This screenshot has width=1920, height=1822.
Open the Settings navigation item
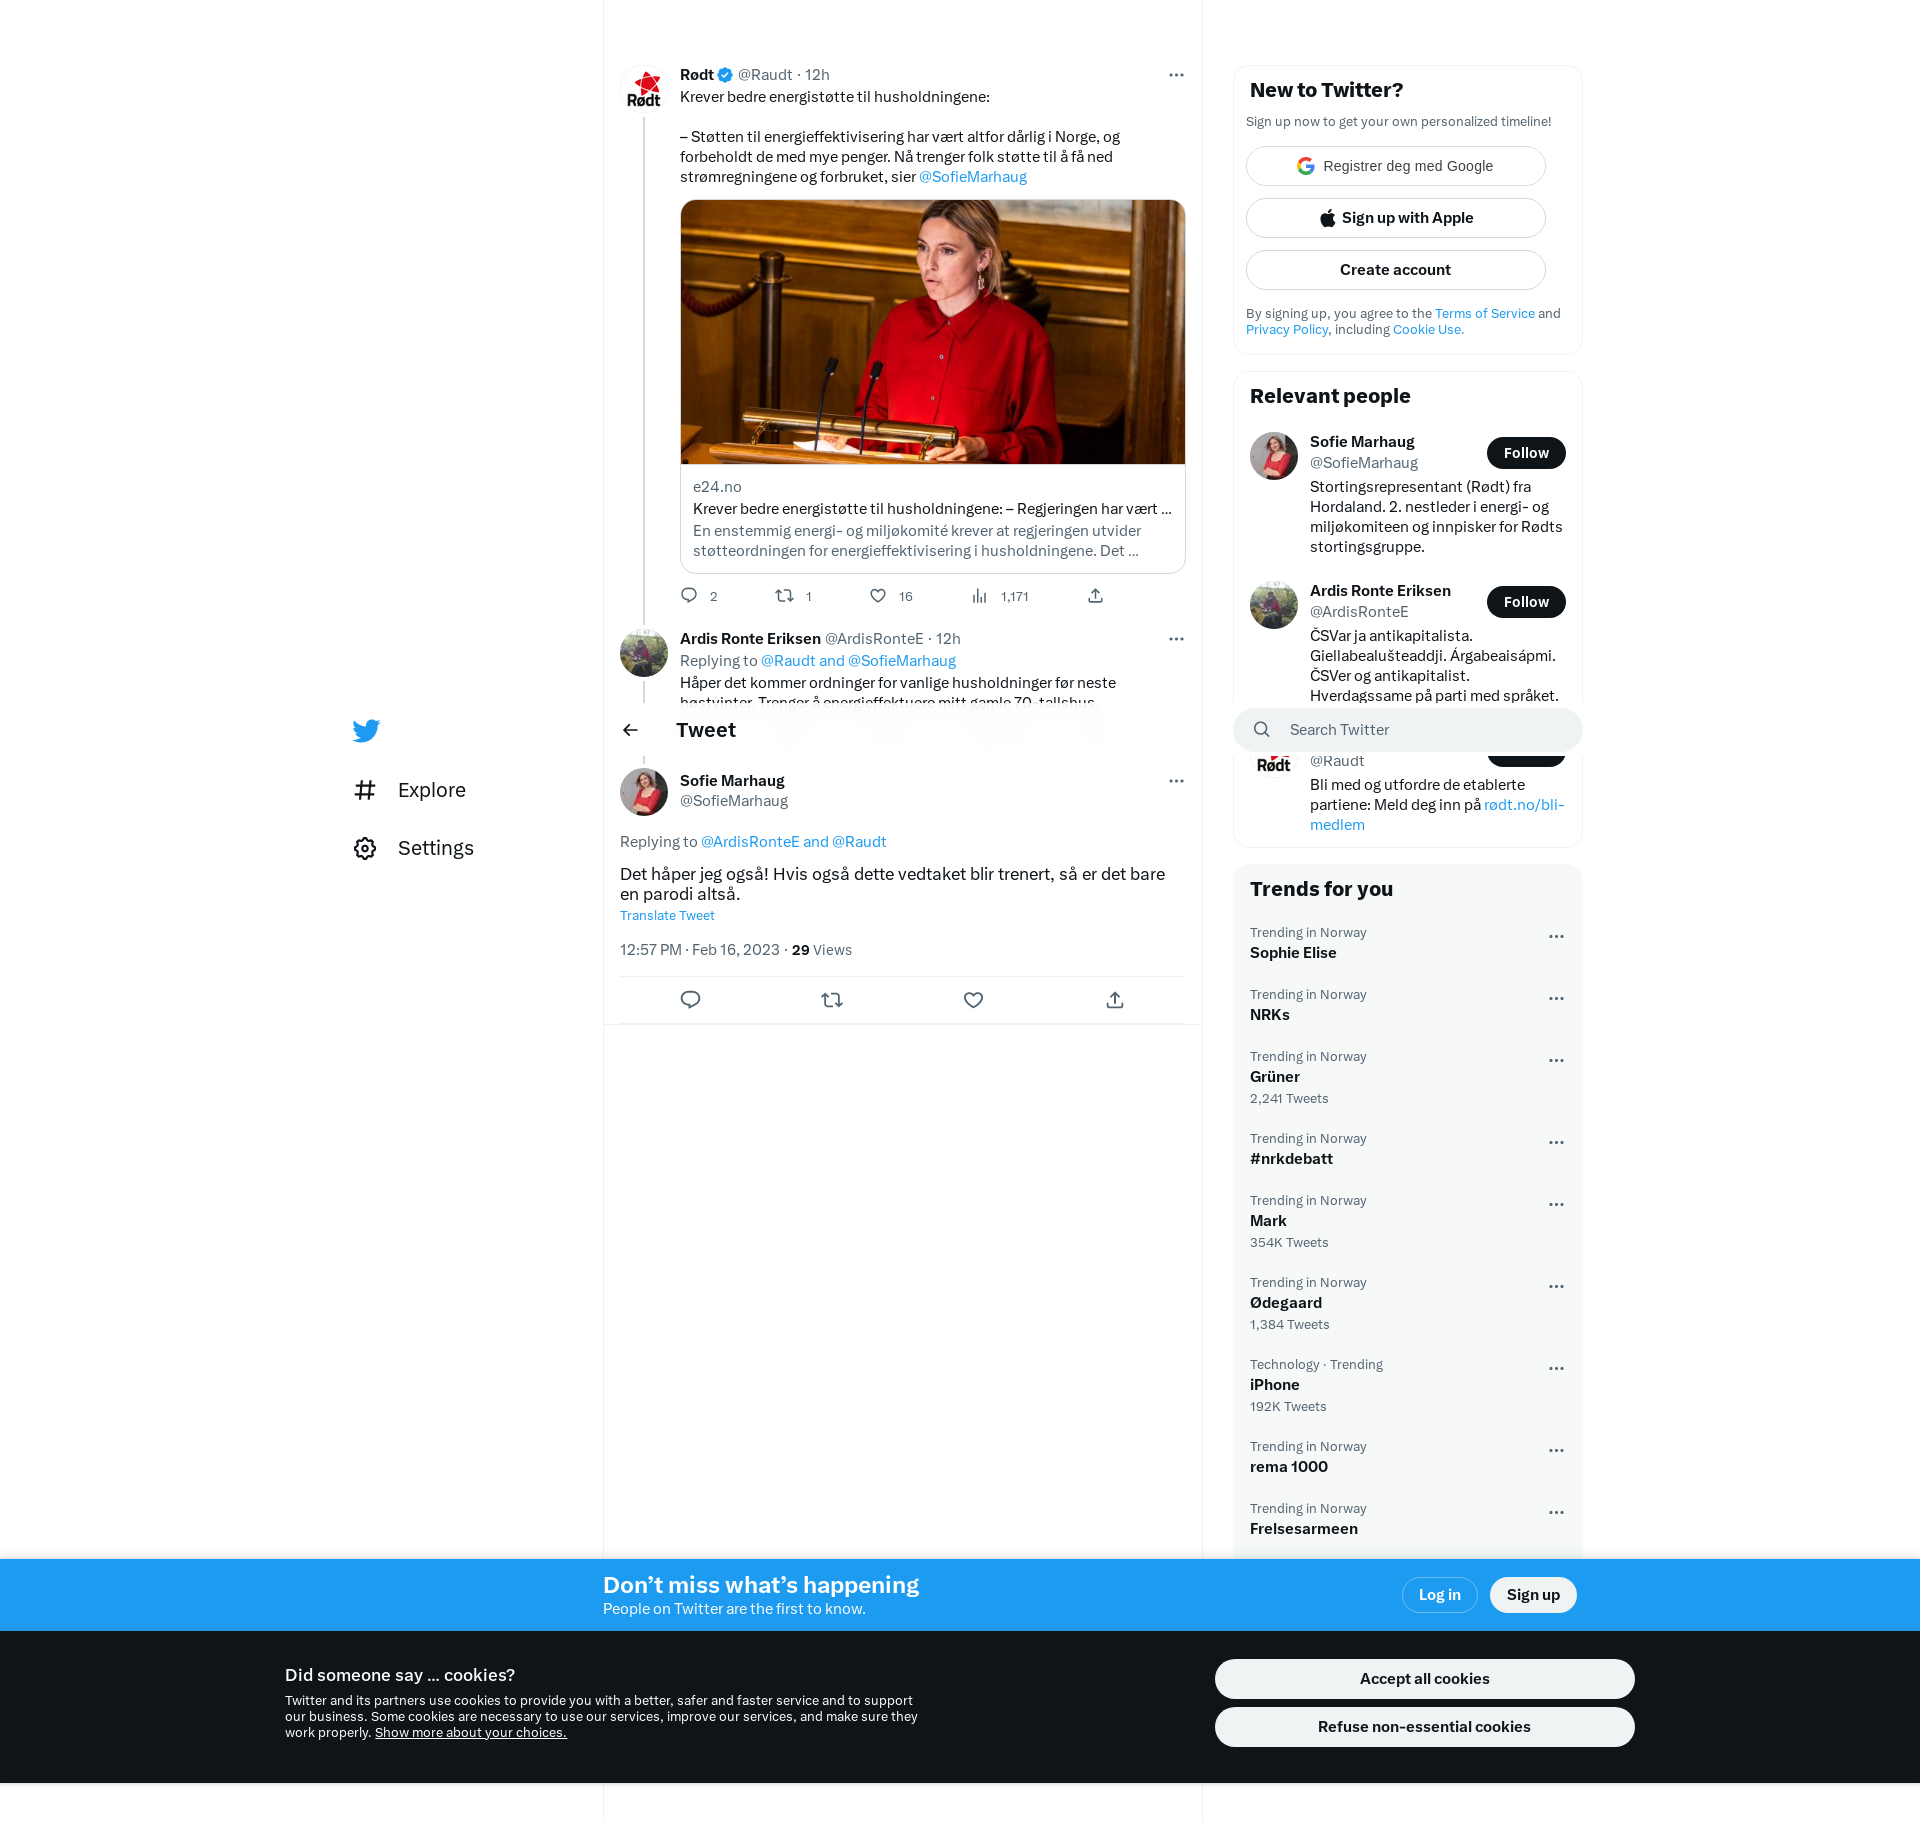(x=414, y=848)
